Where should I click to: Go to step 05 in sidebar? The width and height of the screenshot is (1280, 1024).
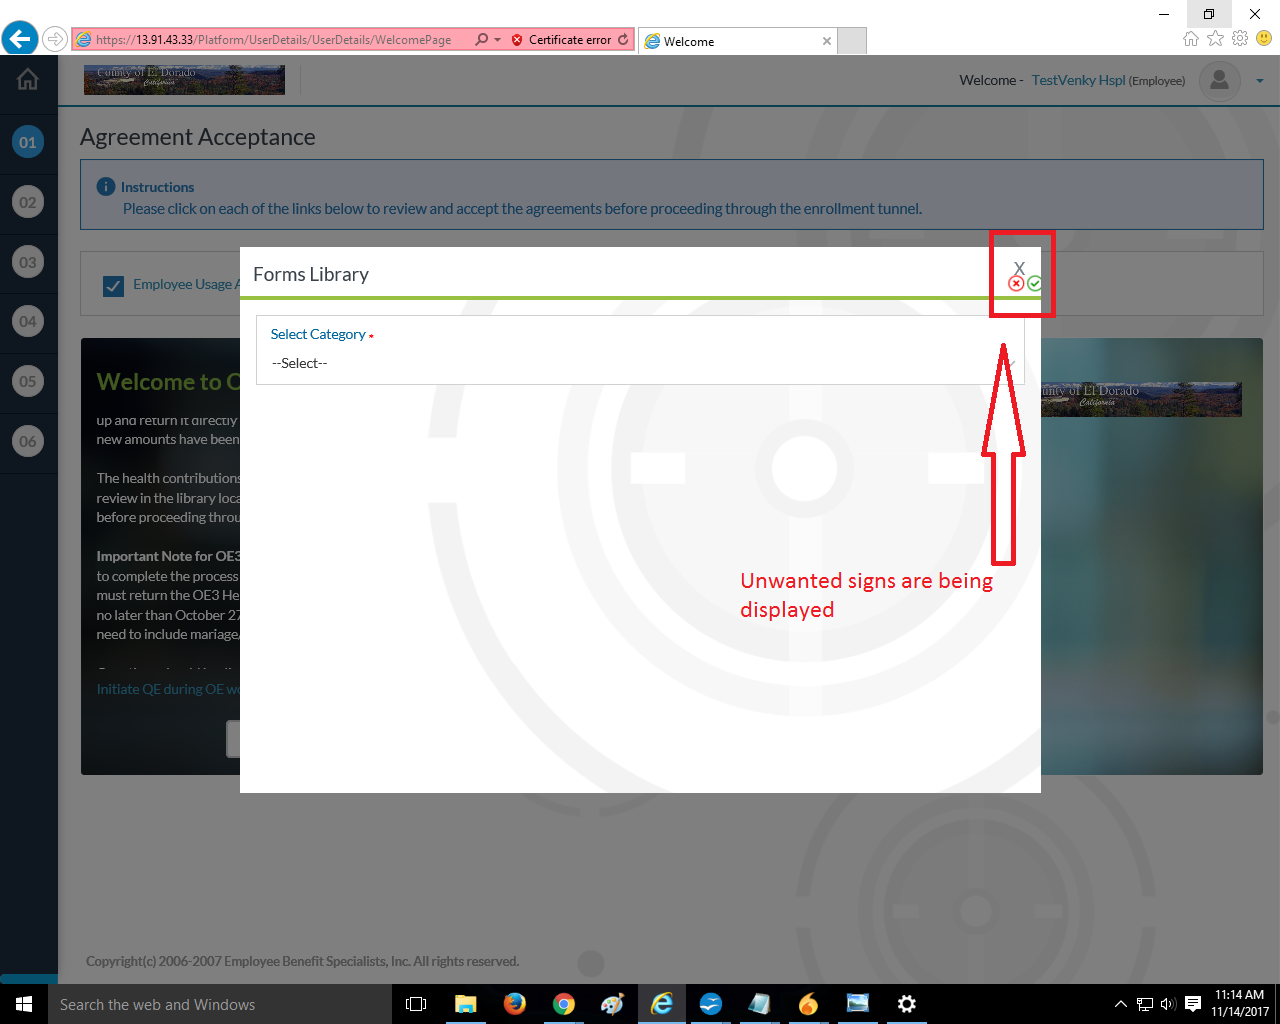click(x=28, y=381)
